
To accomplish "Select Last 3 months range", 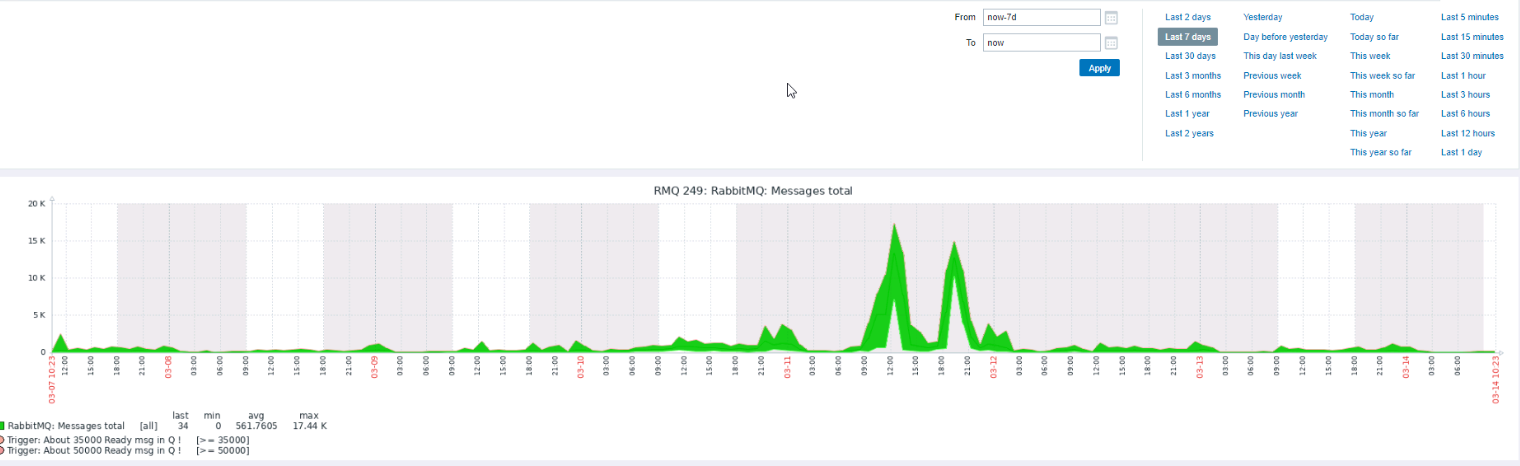I will pos(1193,76).
